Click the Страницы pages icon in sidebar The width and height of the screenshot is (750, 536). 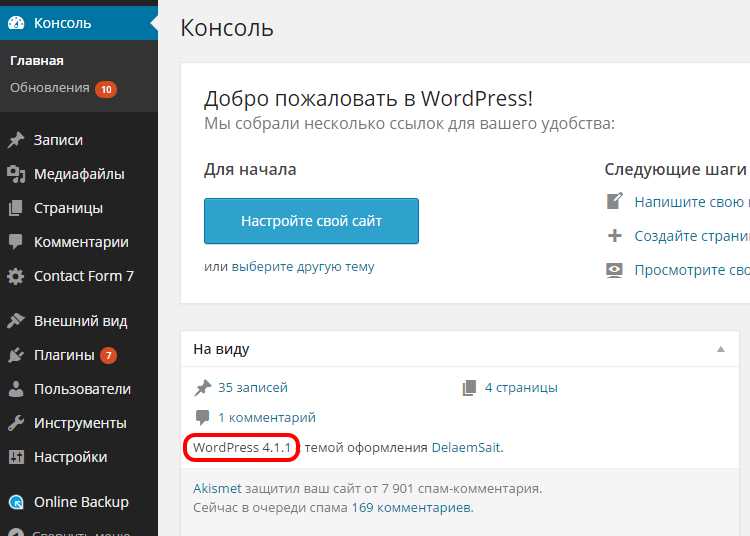coord(16,208)
